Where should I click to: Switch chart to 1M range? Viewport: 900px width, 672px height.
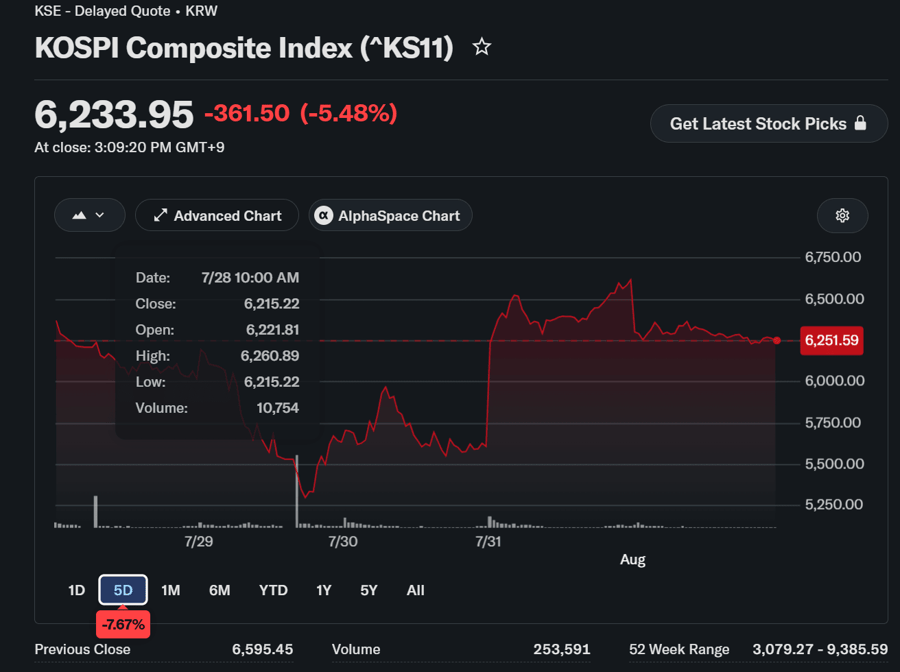click(170, 590)
